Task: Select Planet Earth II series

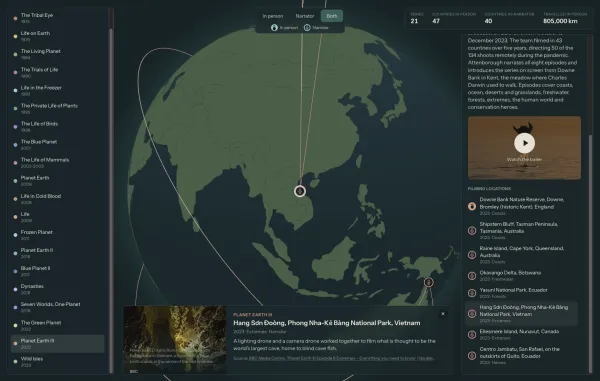Action: tap(57, 252)
